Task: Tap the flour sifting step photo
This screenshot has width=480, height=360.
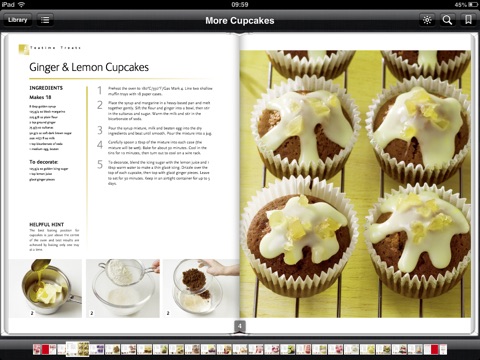Action: [x=123, y=288]
